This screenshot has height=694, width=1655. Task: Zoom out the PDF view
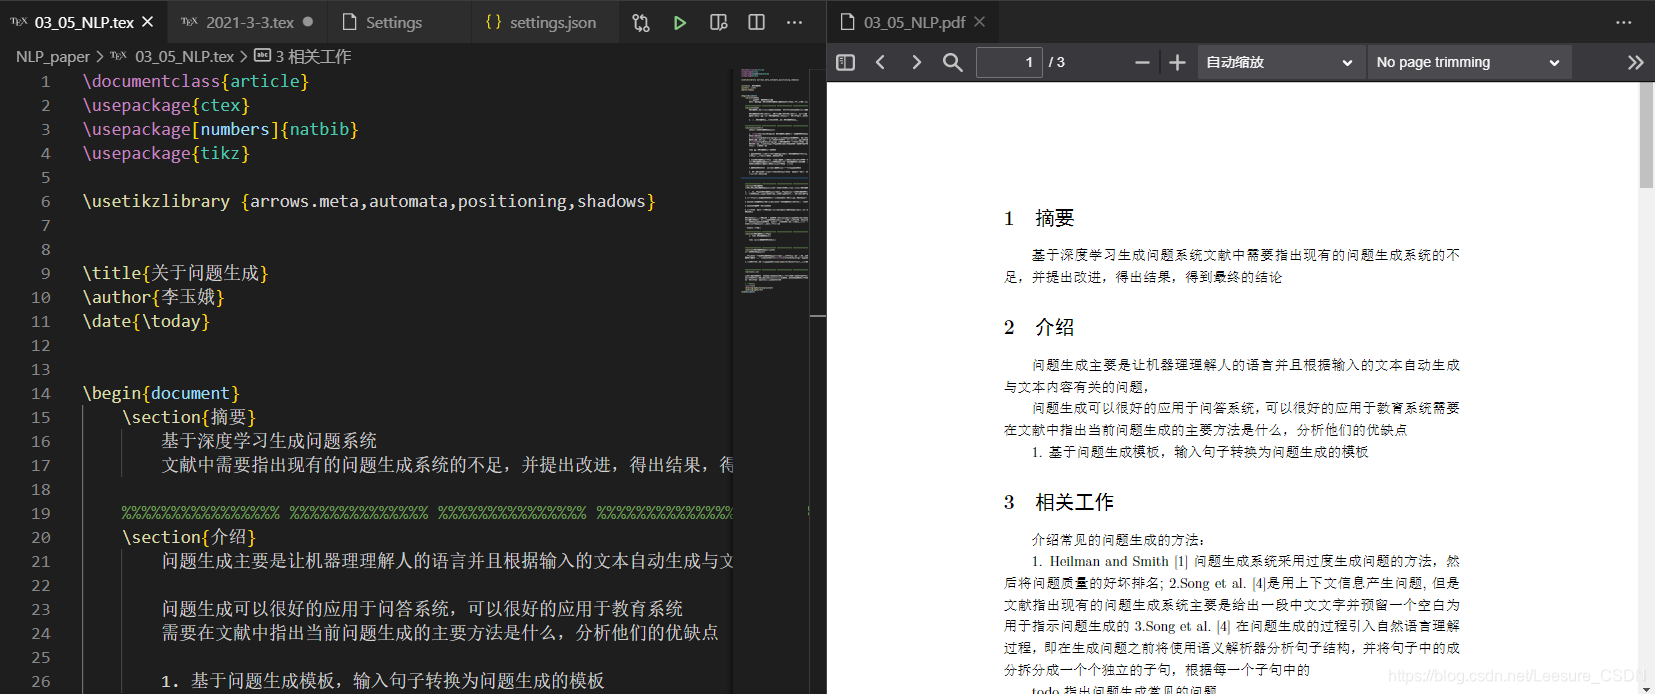1142,62
